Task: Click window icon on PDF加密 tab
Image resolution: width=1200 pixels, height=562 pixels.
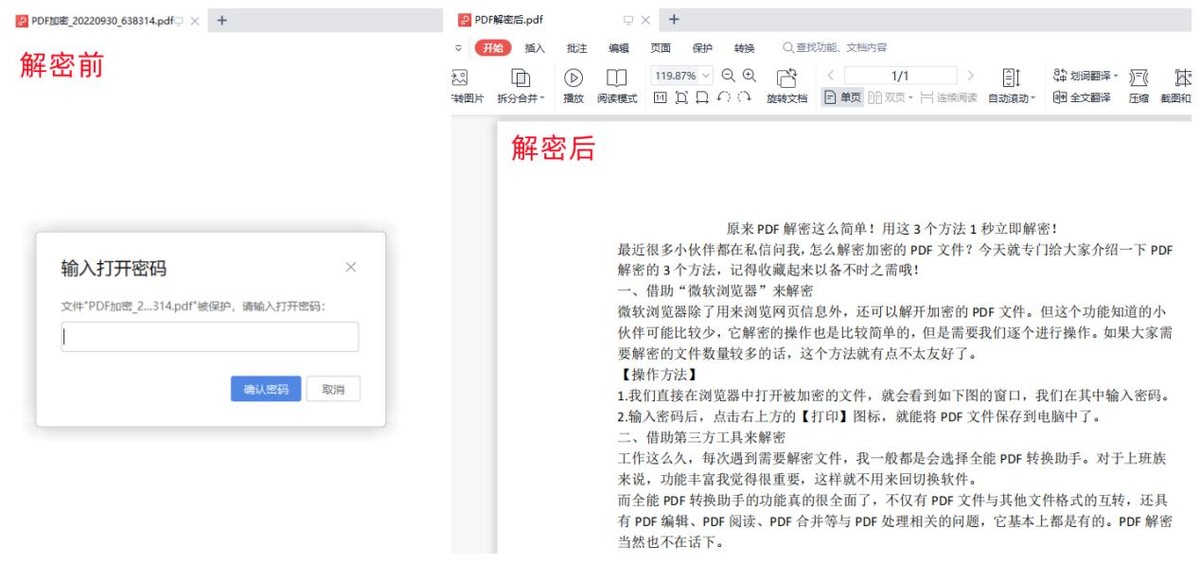Action: pos(178,20)
